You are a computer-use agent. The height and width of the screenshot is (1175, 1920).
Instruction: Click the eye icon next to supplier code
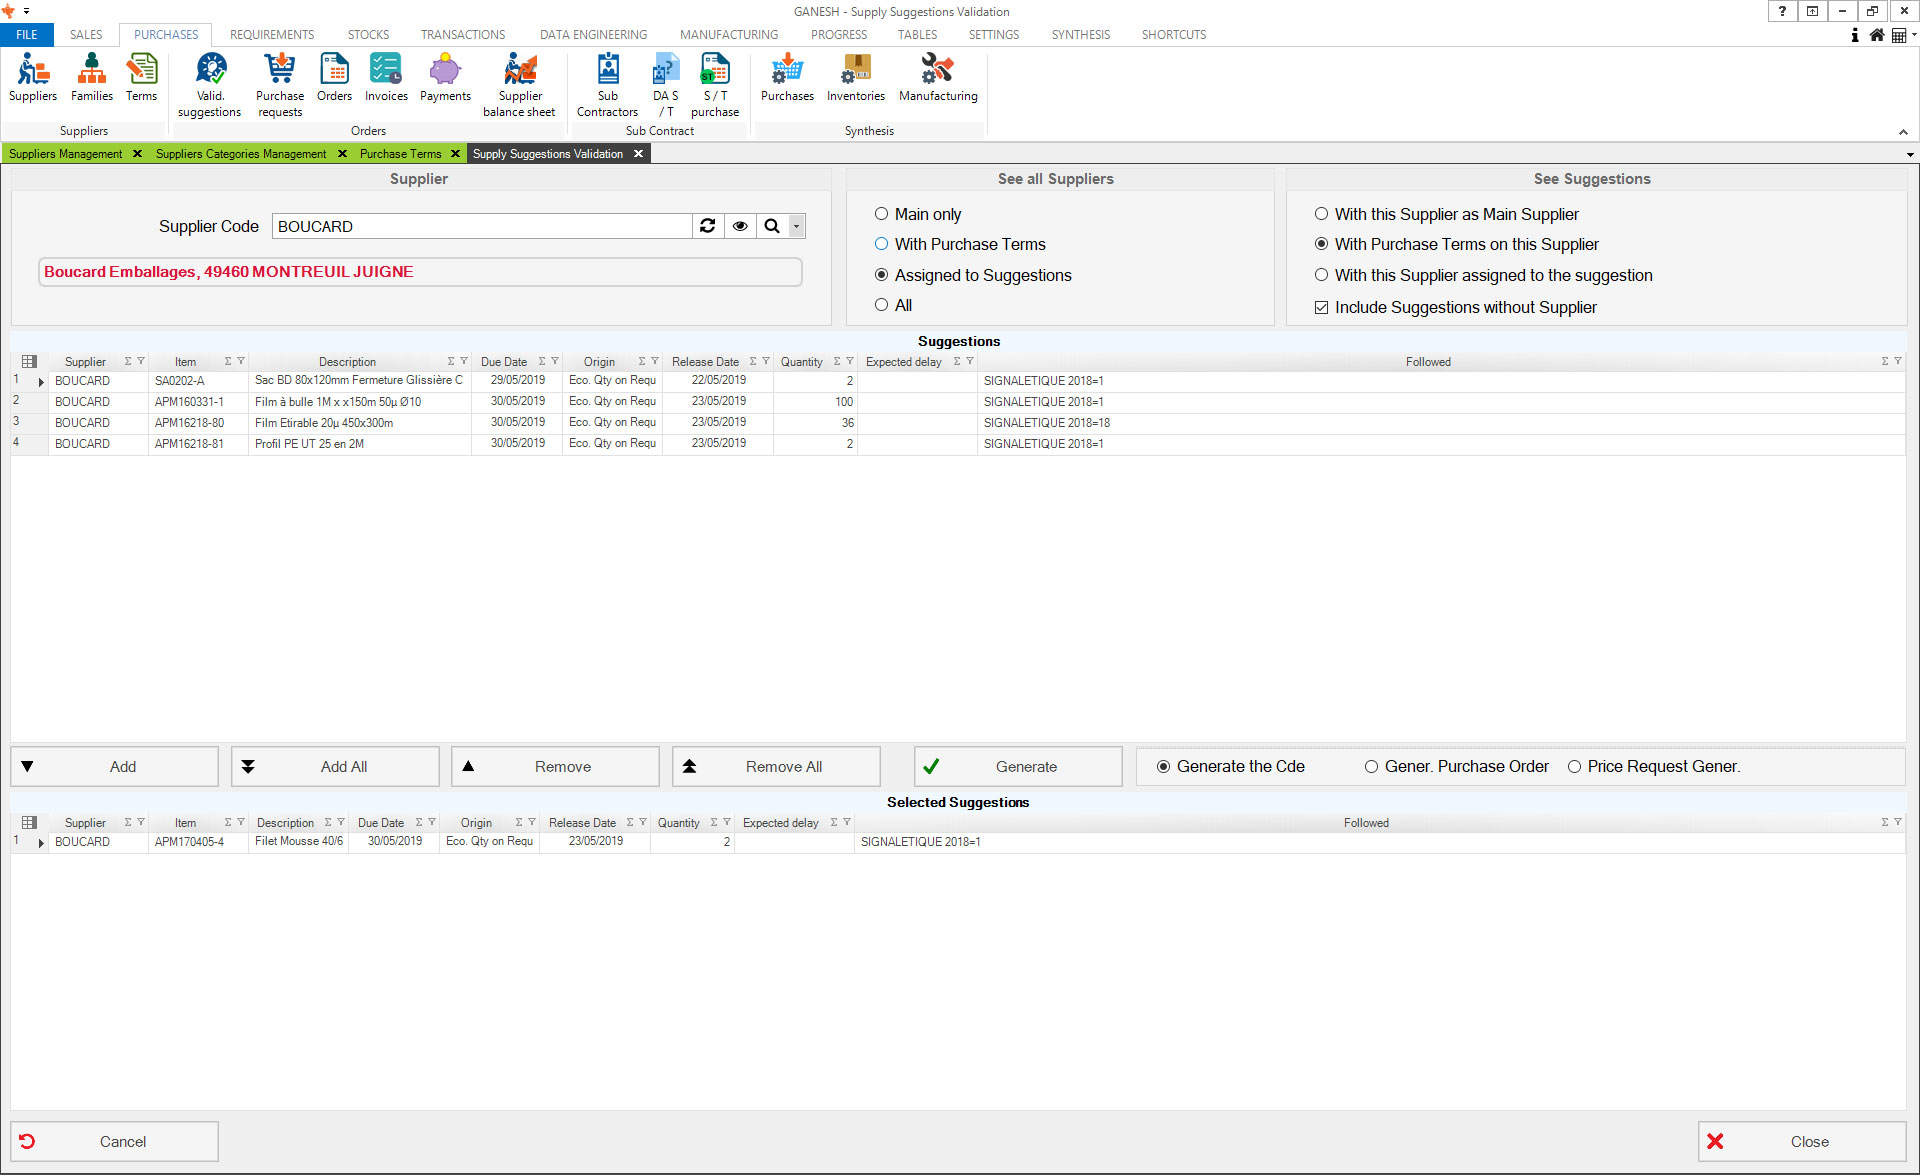(x=740, y=226)
